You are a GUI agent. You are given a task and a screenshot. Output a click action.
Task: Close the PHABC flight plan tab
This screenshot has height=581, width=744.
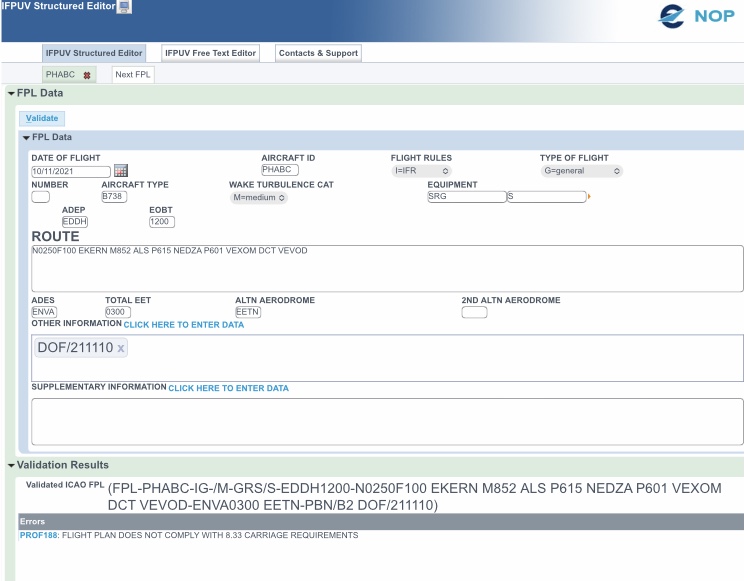coord(87,75)
